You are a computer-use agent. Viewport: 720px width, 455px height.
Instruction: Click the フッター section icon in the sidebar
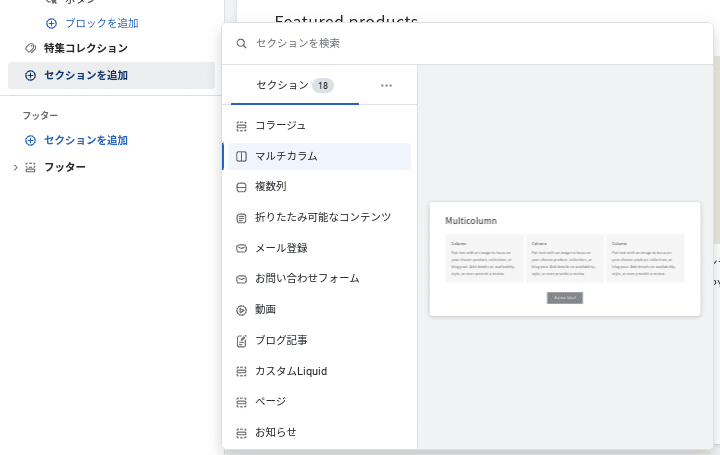[x=30, y=168]
